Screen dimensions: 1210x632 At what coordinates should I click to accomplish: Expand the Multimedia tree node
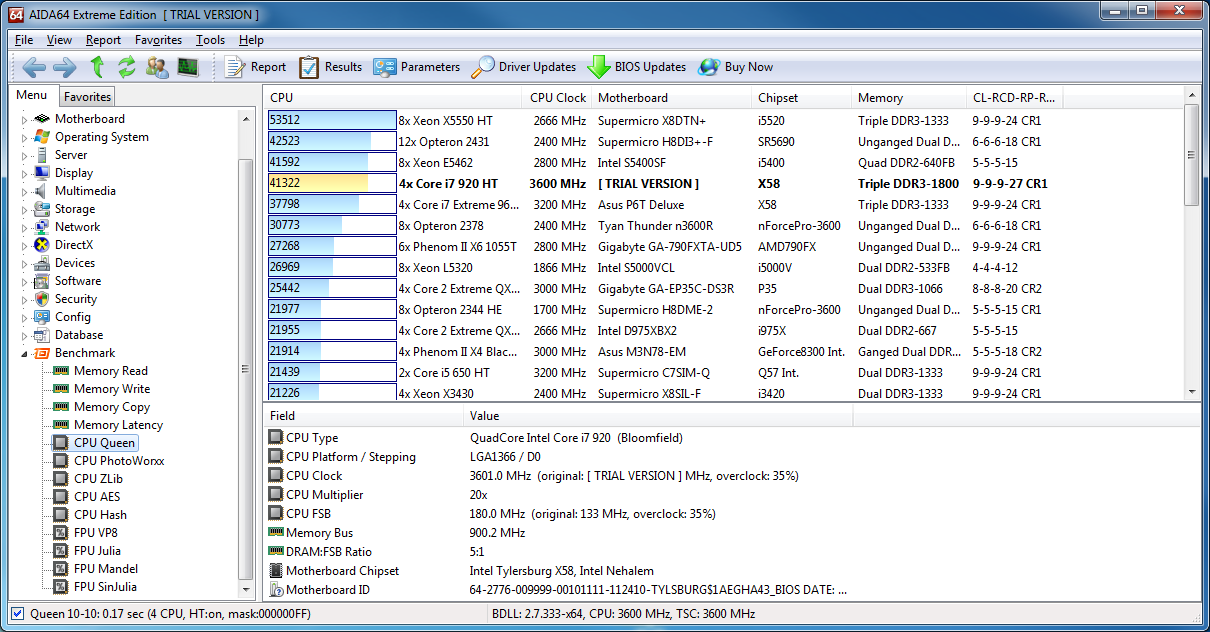pos(25,191)
